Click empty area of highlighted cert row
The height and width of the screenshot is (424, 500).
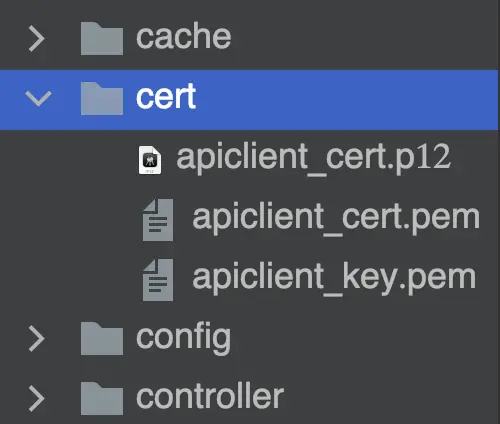pos(347,100)
